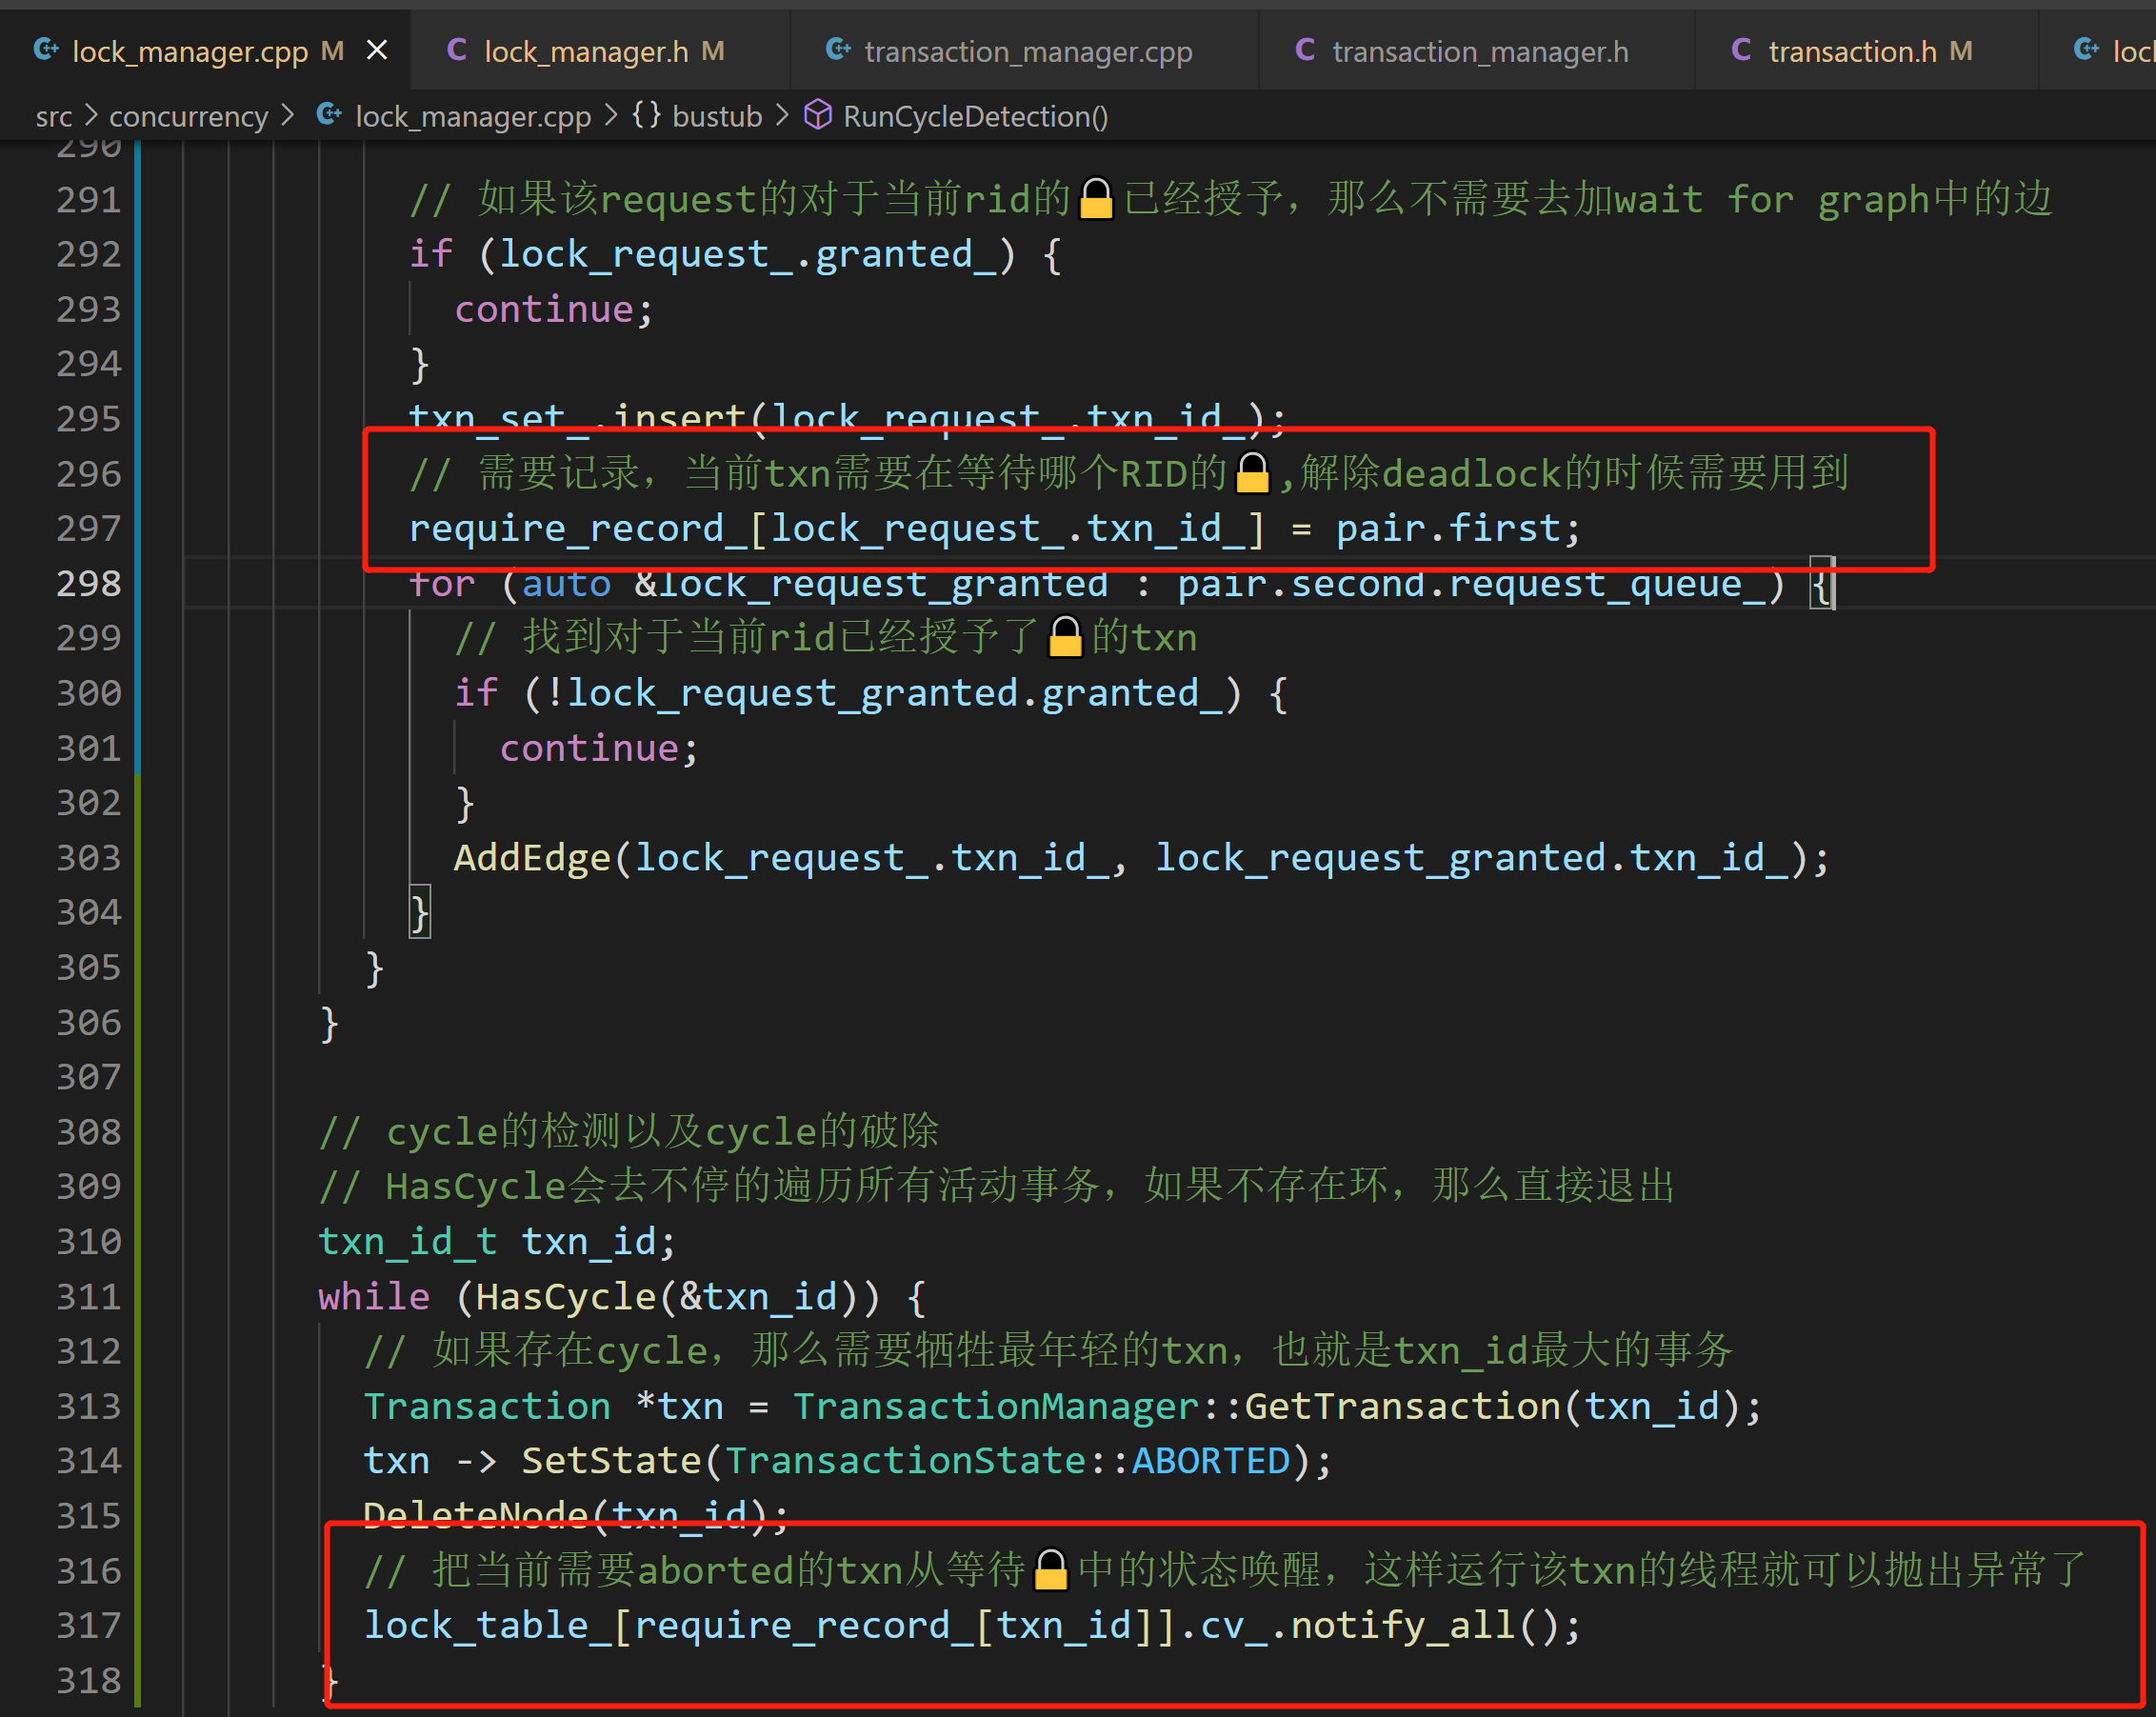
Task: Click C++ icon in breadcrumb path
Action: click(x=329, y=115)
